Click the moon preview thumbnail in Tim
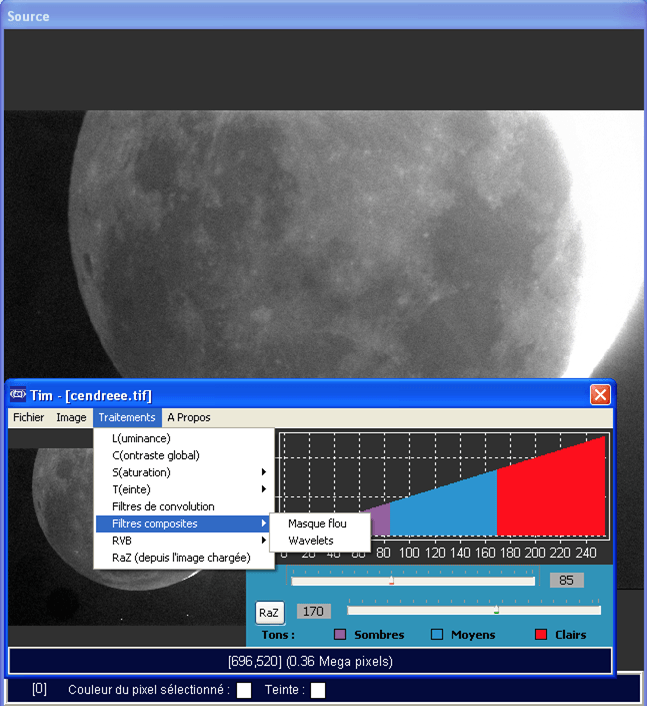 (x=51, y=536)
